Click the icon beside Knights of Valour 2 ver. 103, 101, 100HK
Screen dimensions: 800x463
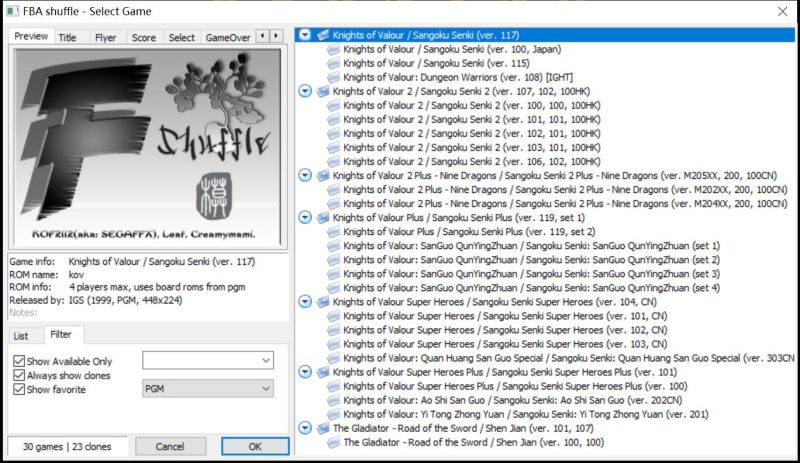pyautogui.click(x=333, y=148)
